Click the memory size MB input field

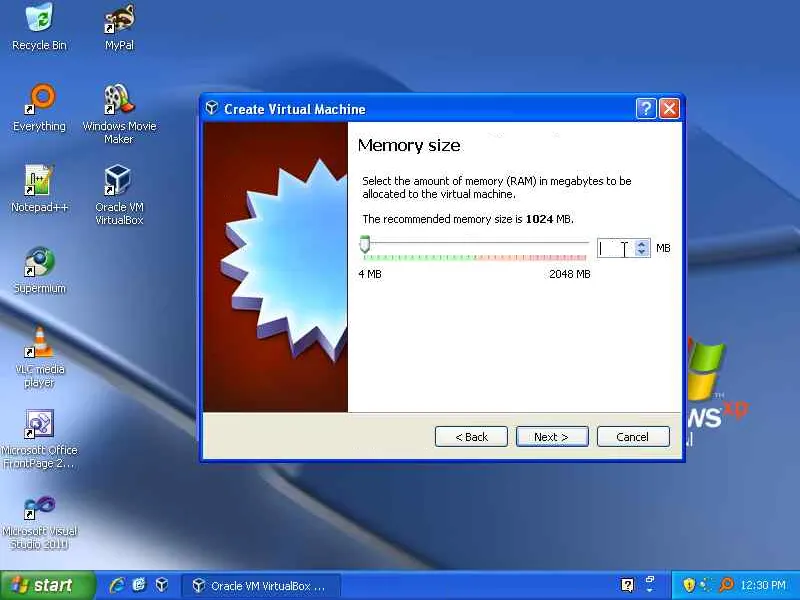[x=615, y=248]
